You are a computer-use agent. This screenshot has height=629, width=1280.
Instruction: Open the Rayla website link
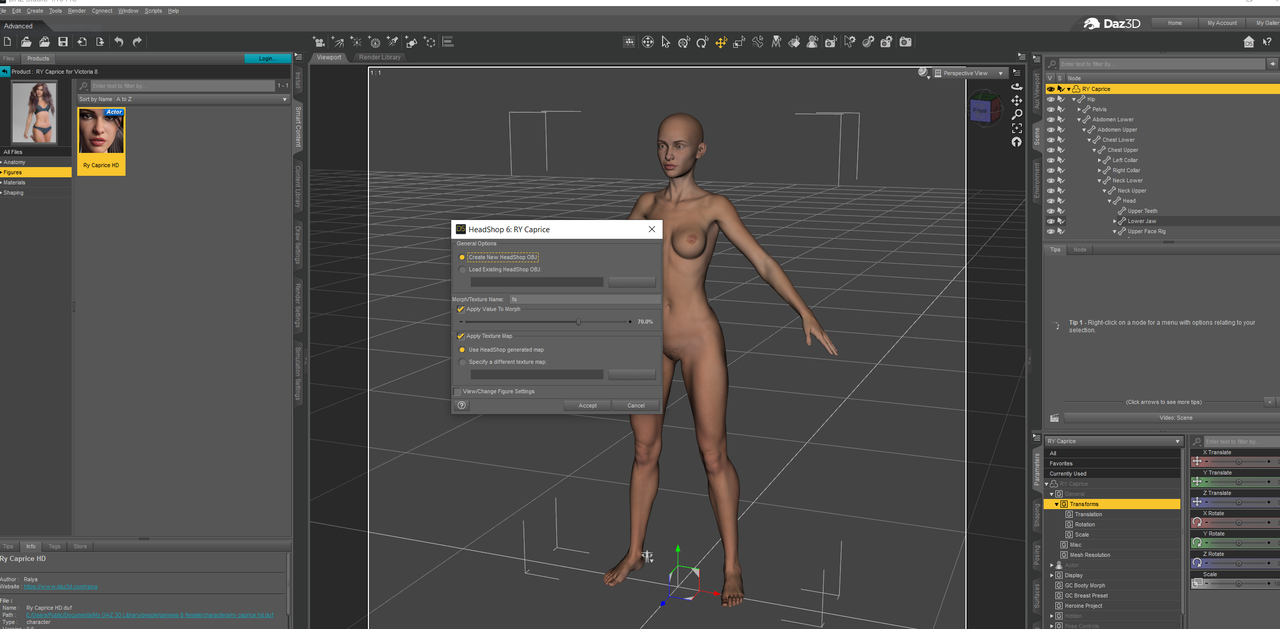pos(61,586)
